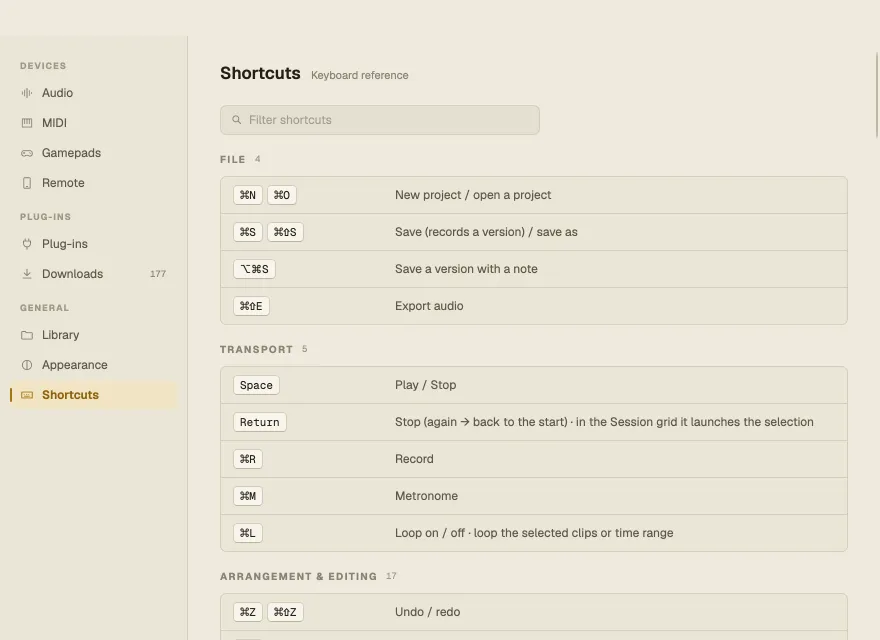Click the ⌘⇧E export key badge

pos(251,306)
